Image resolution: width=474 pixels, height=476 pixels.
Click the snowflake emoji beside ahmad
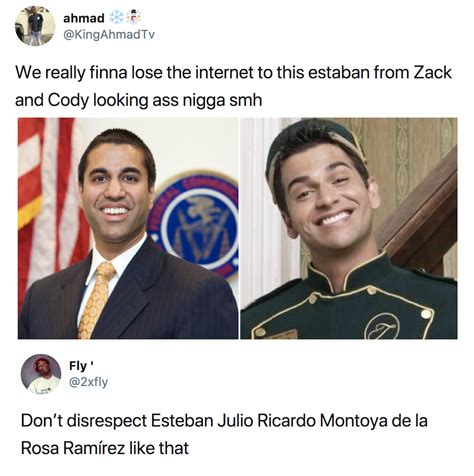point(116,17)
